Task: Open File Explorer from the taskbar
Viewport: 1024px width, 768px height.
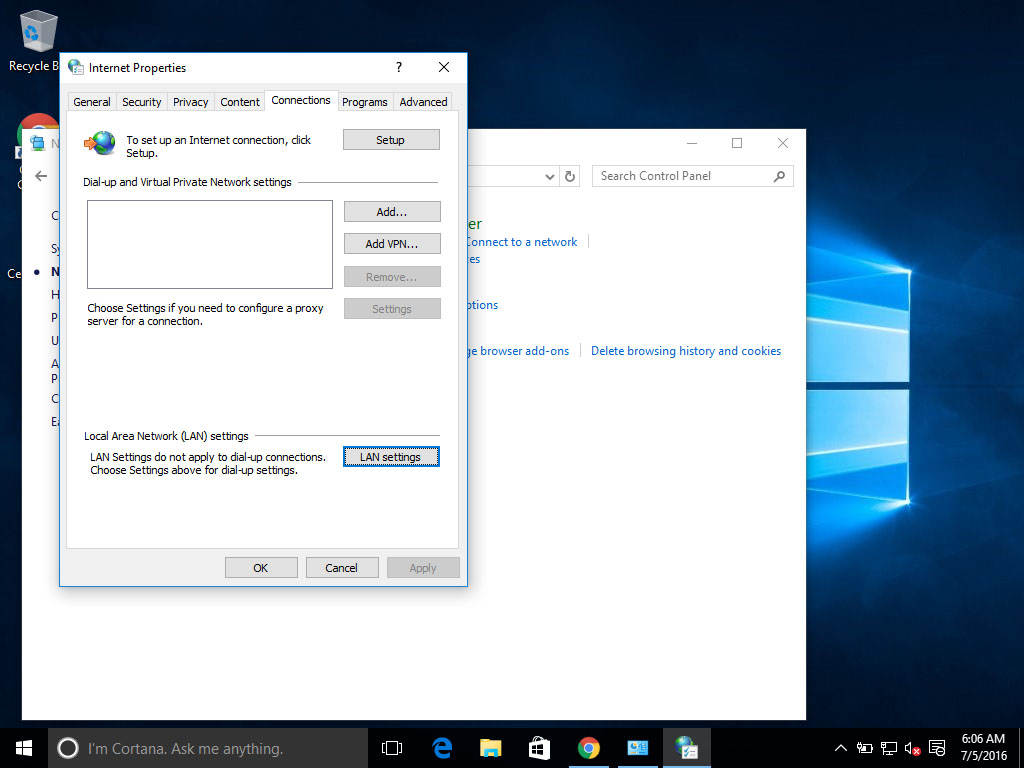Action: pos(491,748)
